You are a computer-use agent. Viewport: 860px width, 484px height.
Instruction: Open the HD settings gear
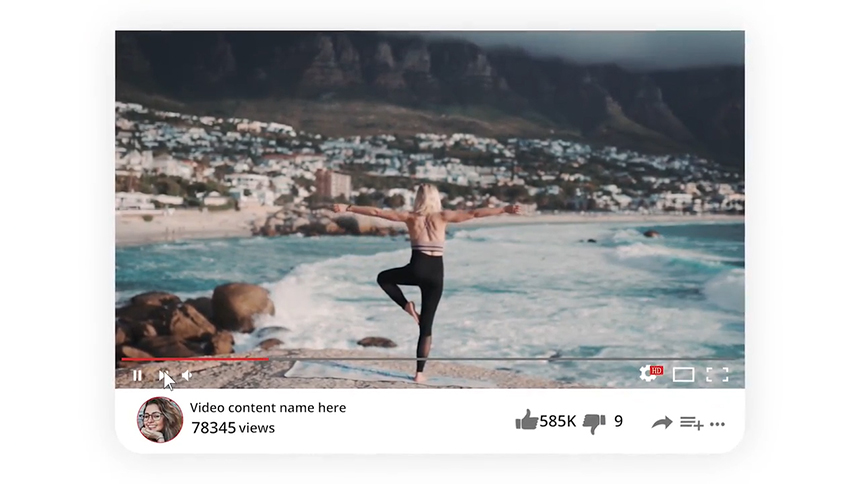coord(651,373)
